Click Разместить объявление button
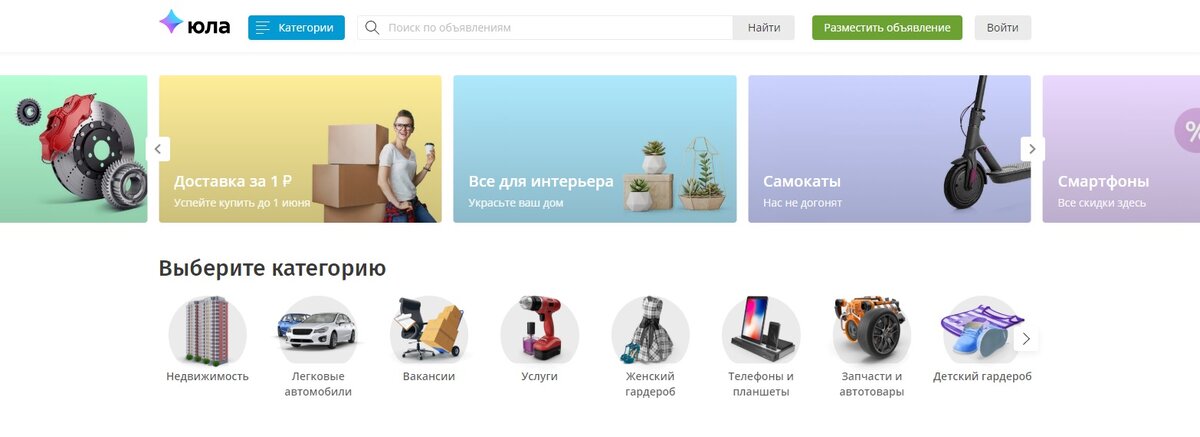The image size is (1200, 437). click(x=887, y=28)
